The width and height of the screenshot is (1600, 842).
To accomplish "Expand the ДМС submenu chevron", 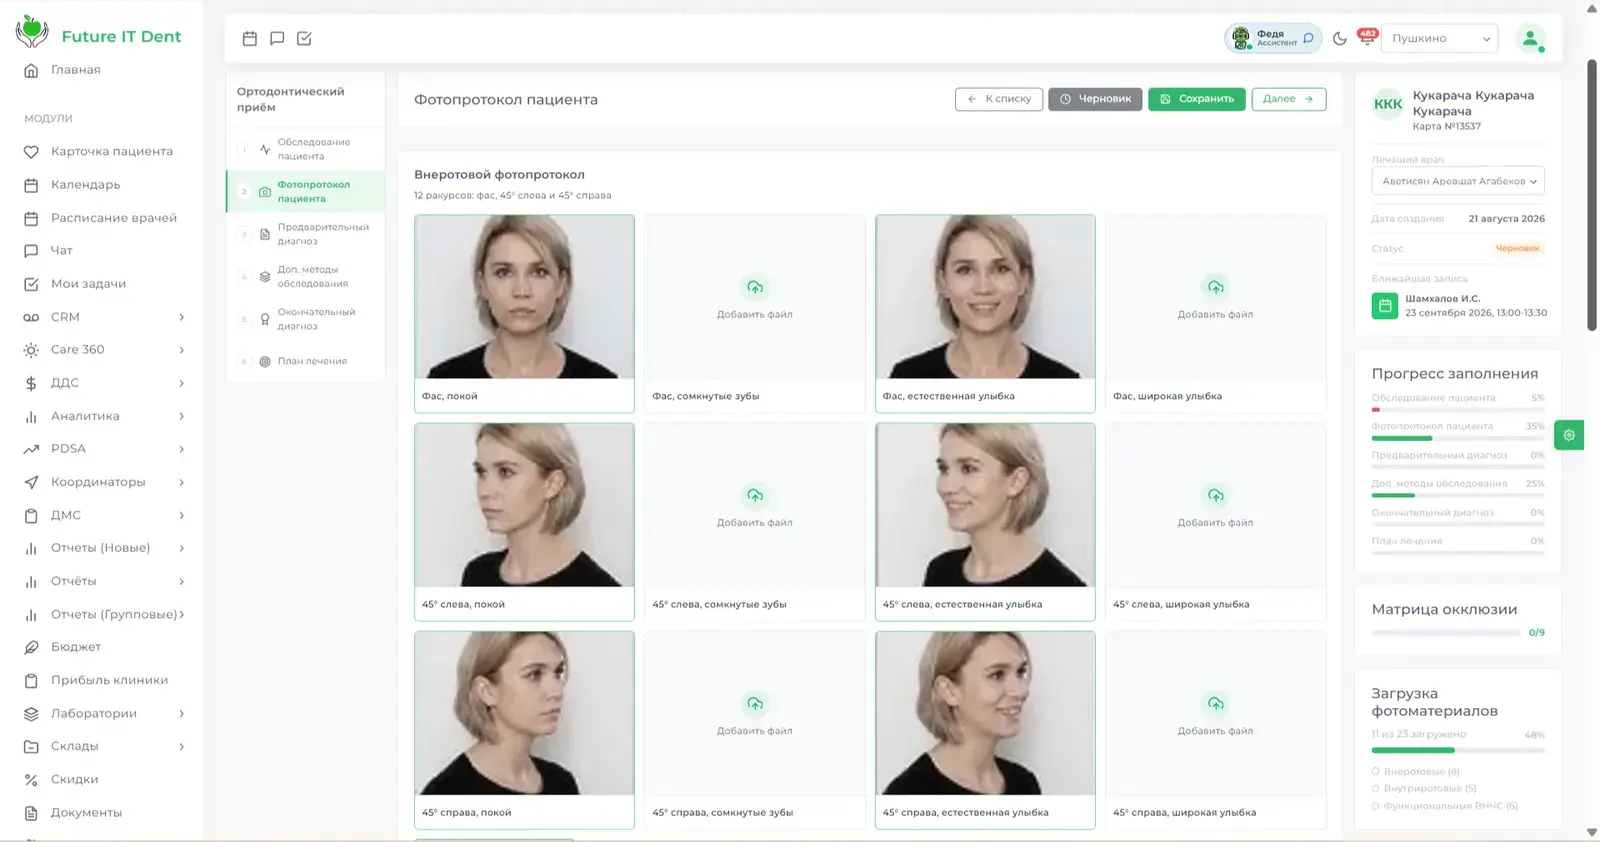I will (181, 515).
